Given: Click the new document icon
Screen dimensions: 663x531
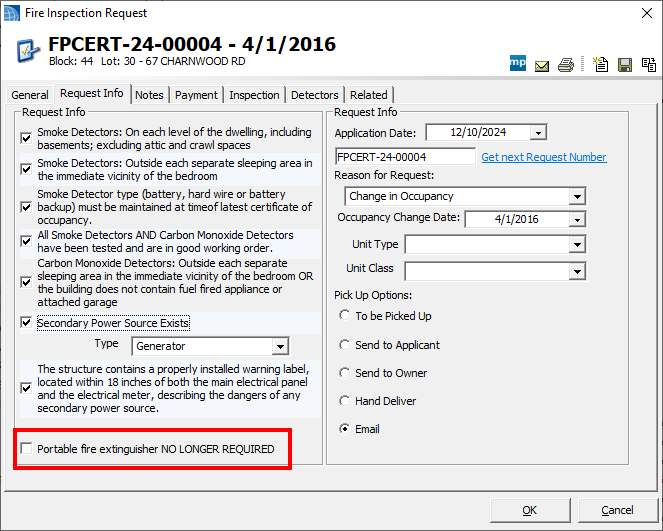Looking at the screenshot, I should coord(600,64).
